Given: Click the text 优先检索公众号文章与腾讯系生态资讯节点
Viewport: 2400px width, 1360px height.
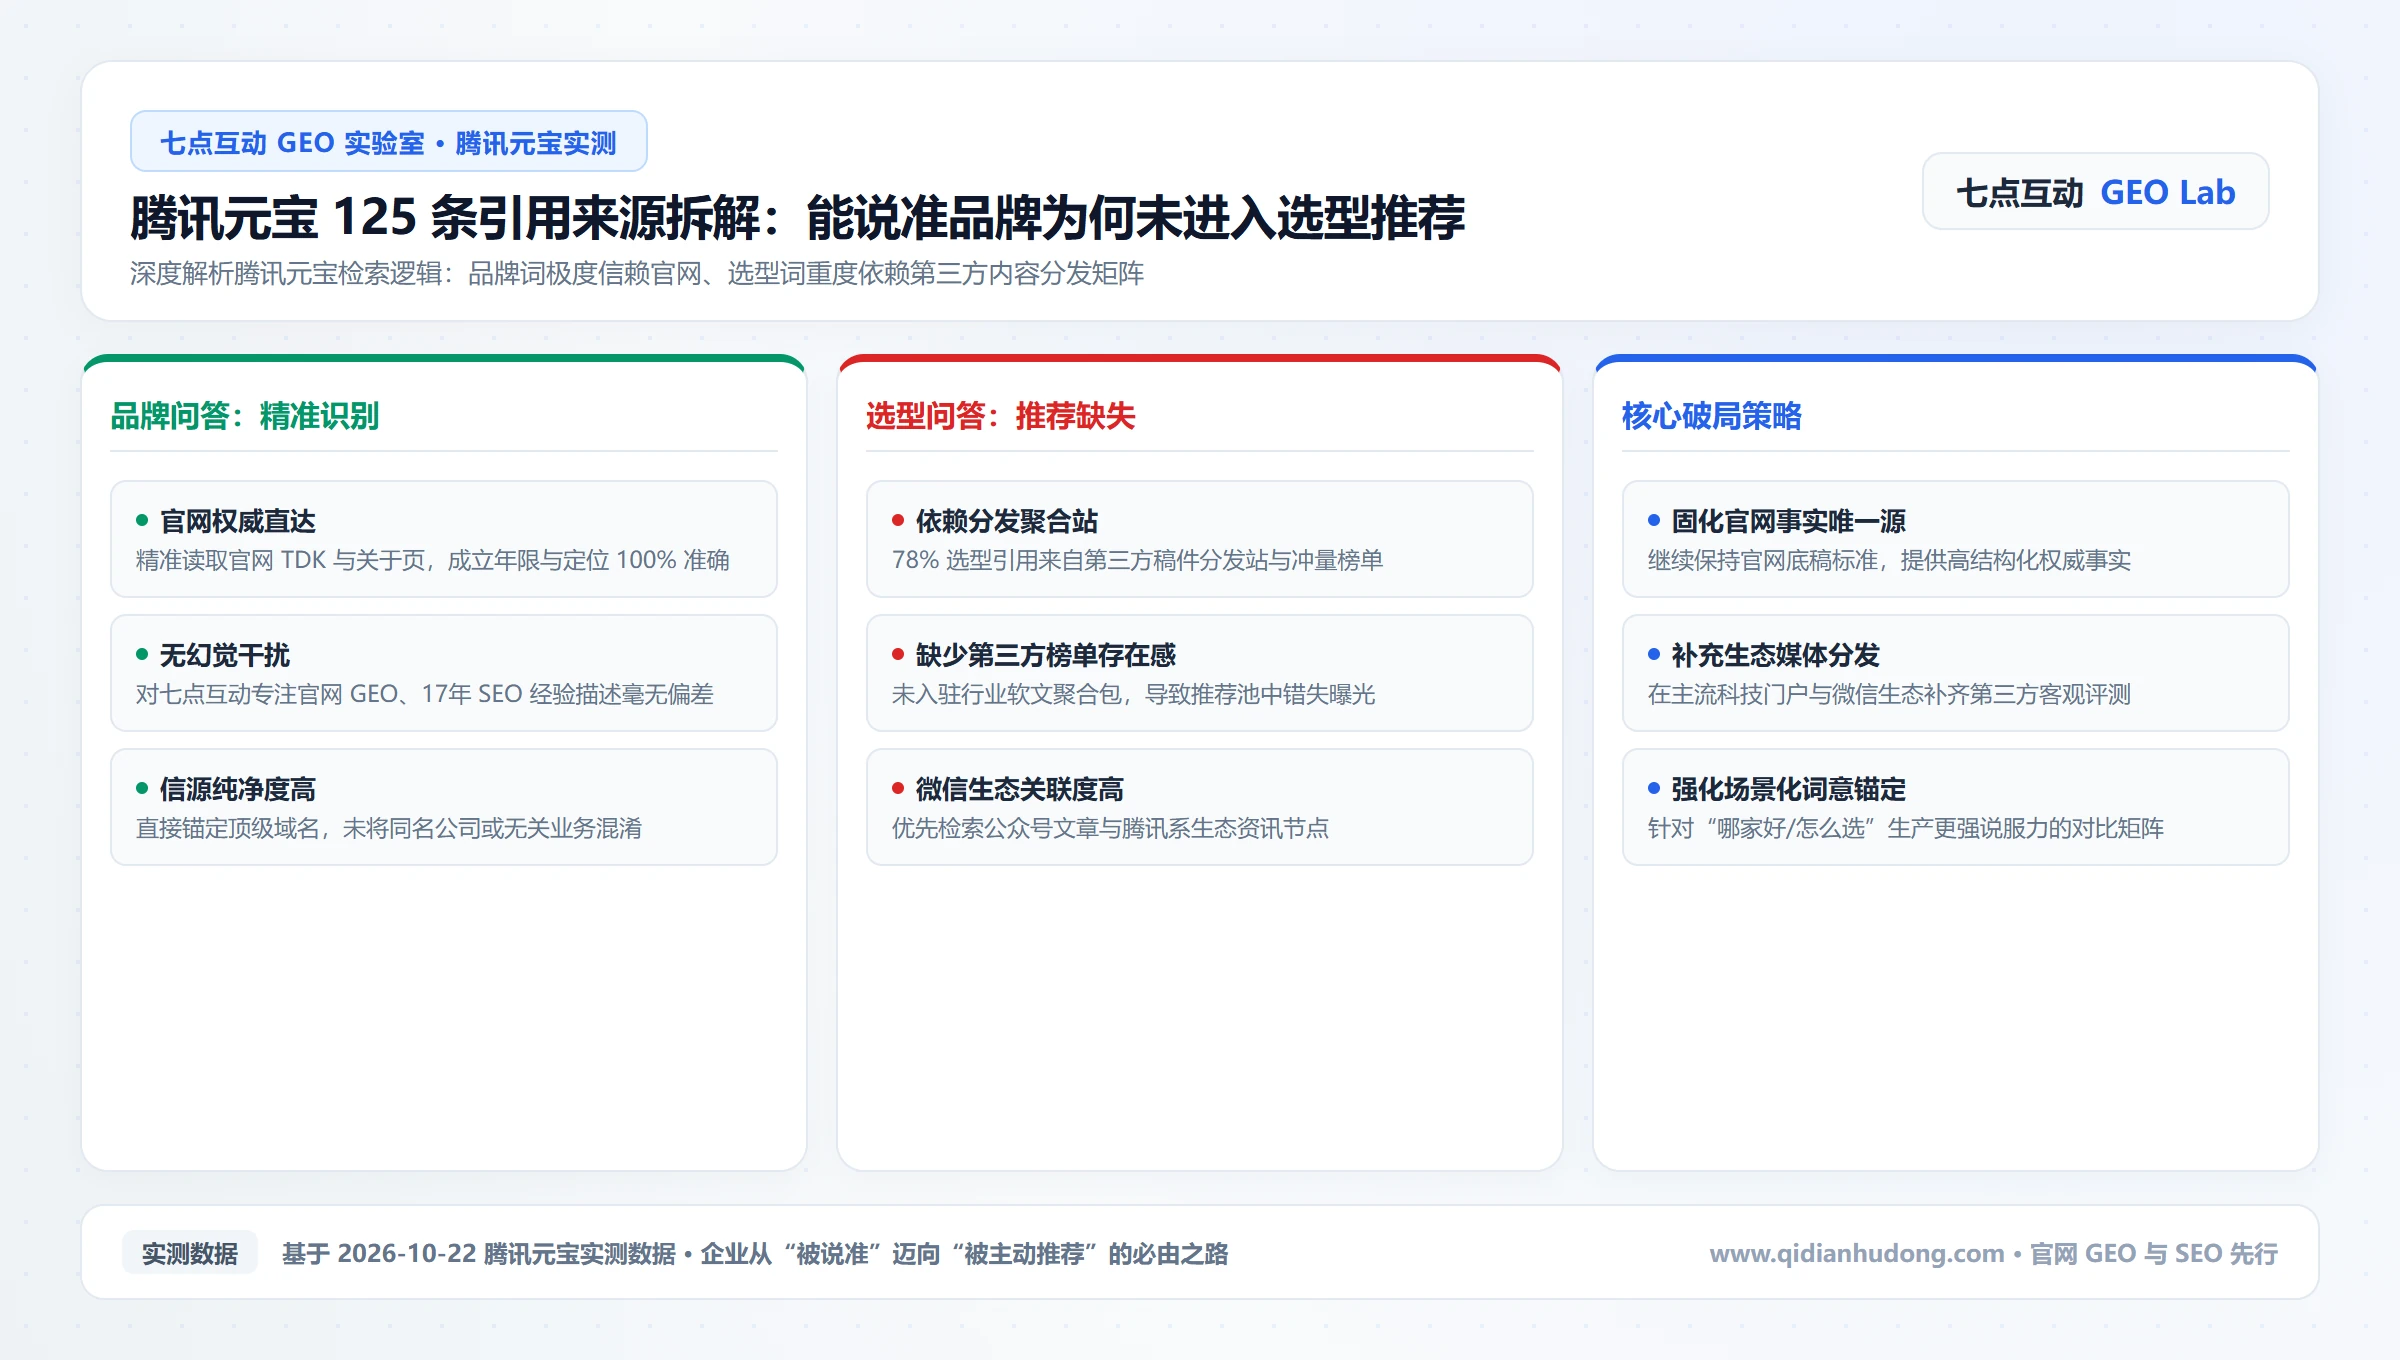Looking at the screenshot, I should point(1111,828).
